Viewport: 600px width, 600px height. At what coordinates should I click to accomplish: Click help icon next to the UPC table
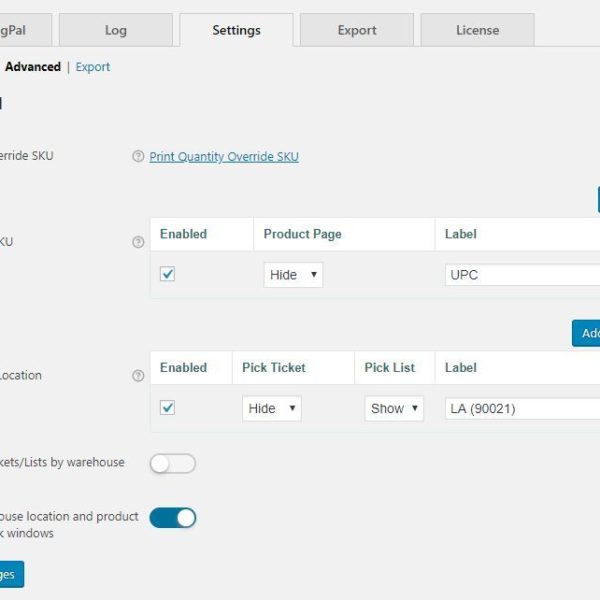[138, 242]
